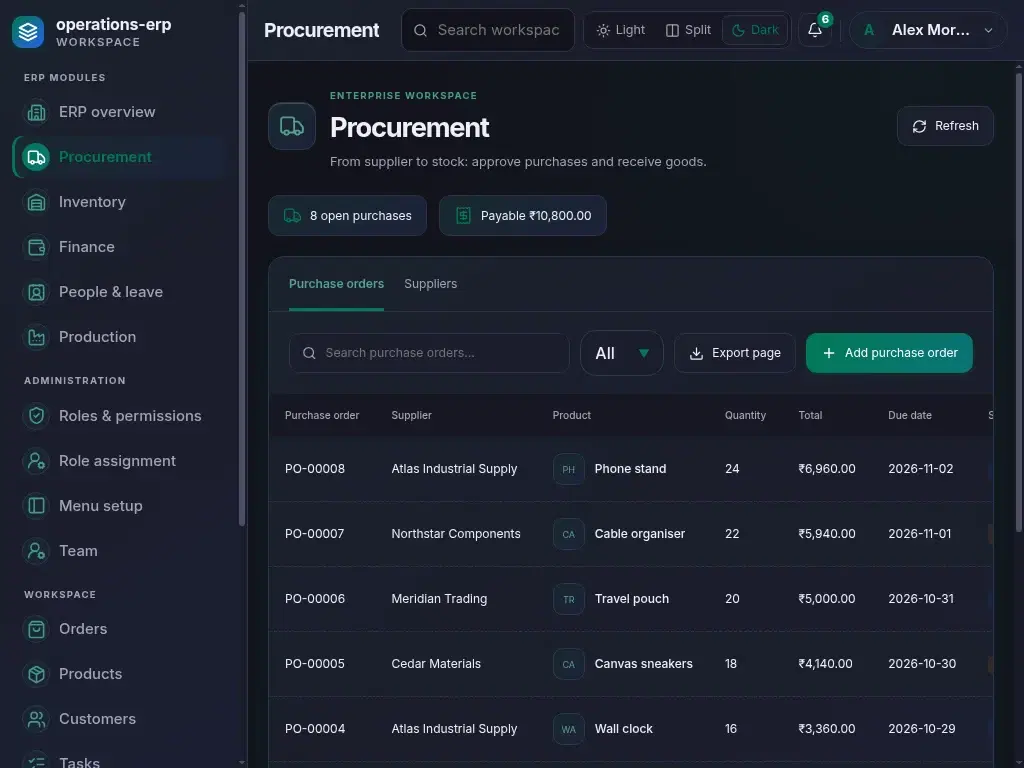This screenshot has width=1024, height=768.
Task: Open the Customers people icon
Action: (x=37, y=720)
